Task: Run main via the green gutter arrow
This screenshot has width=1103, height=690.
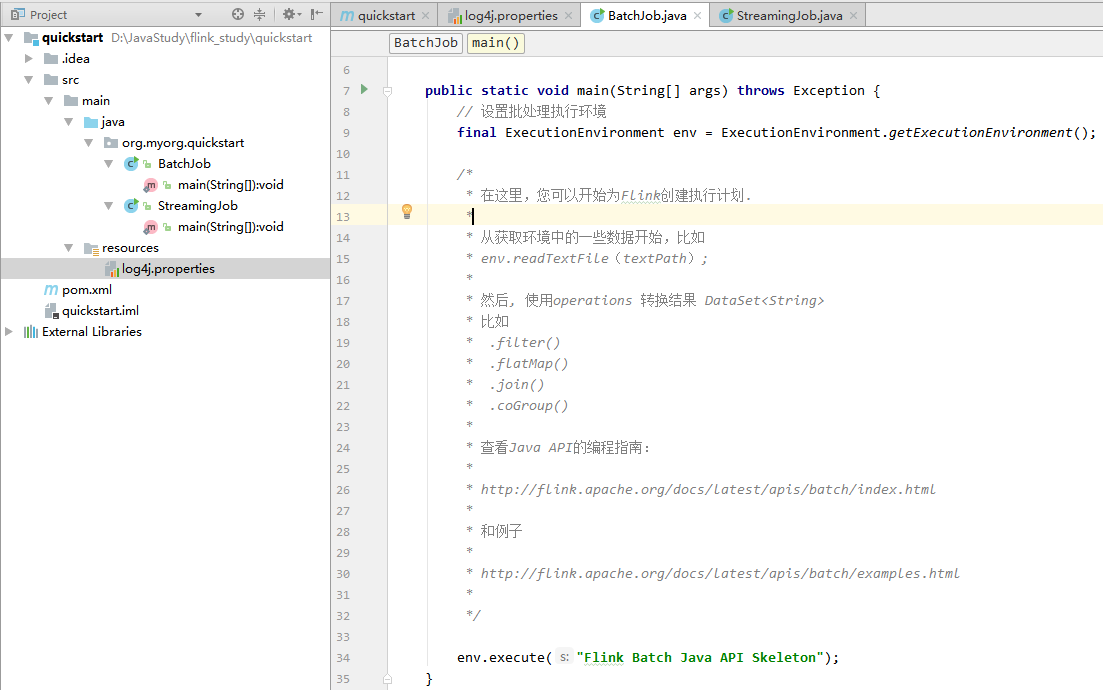Action: pos(364,90)
